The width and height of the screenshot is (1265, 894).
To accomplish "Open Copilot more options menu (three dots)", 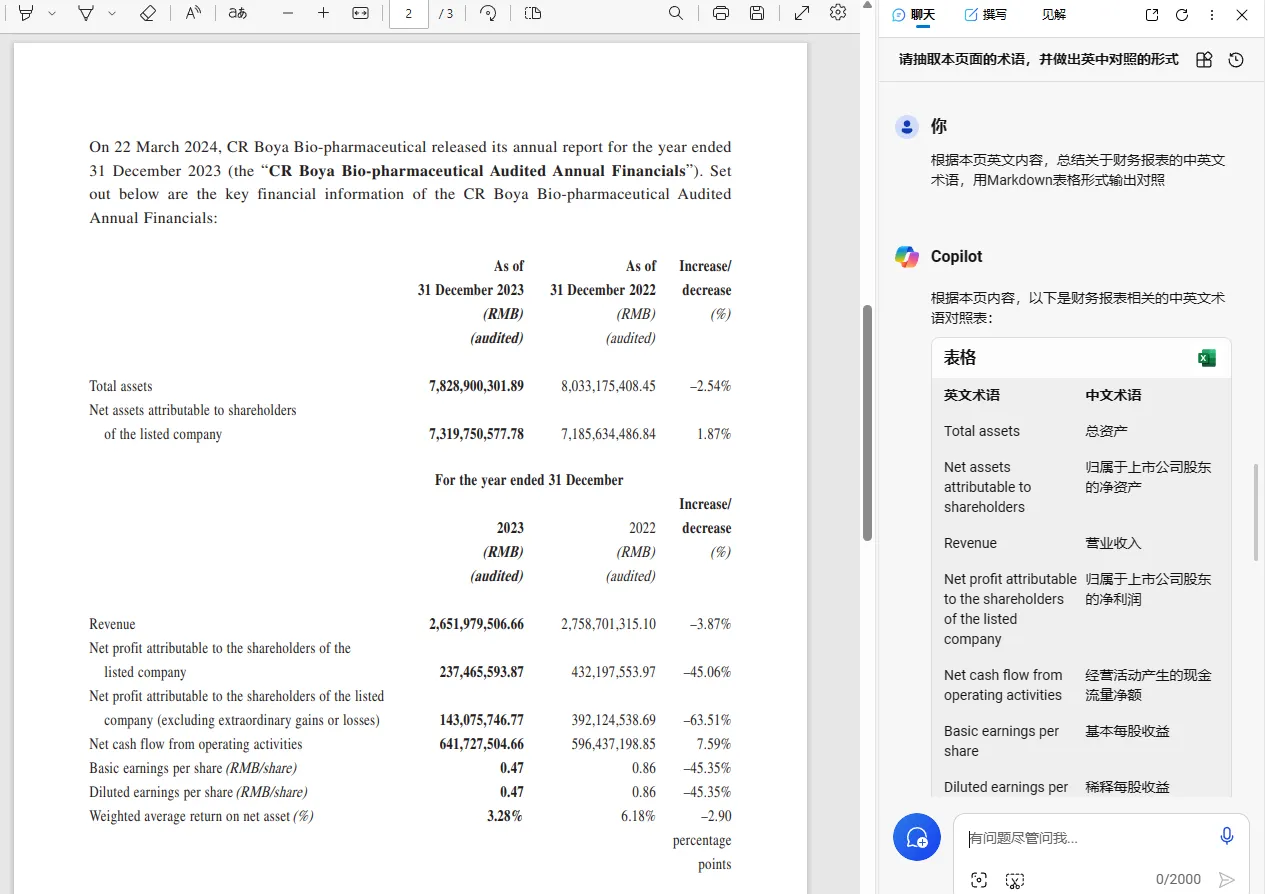I will click(1212, 15).
